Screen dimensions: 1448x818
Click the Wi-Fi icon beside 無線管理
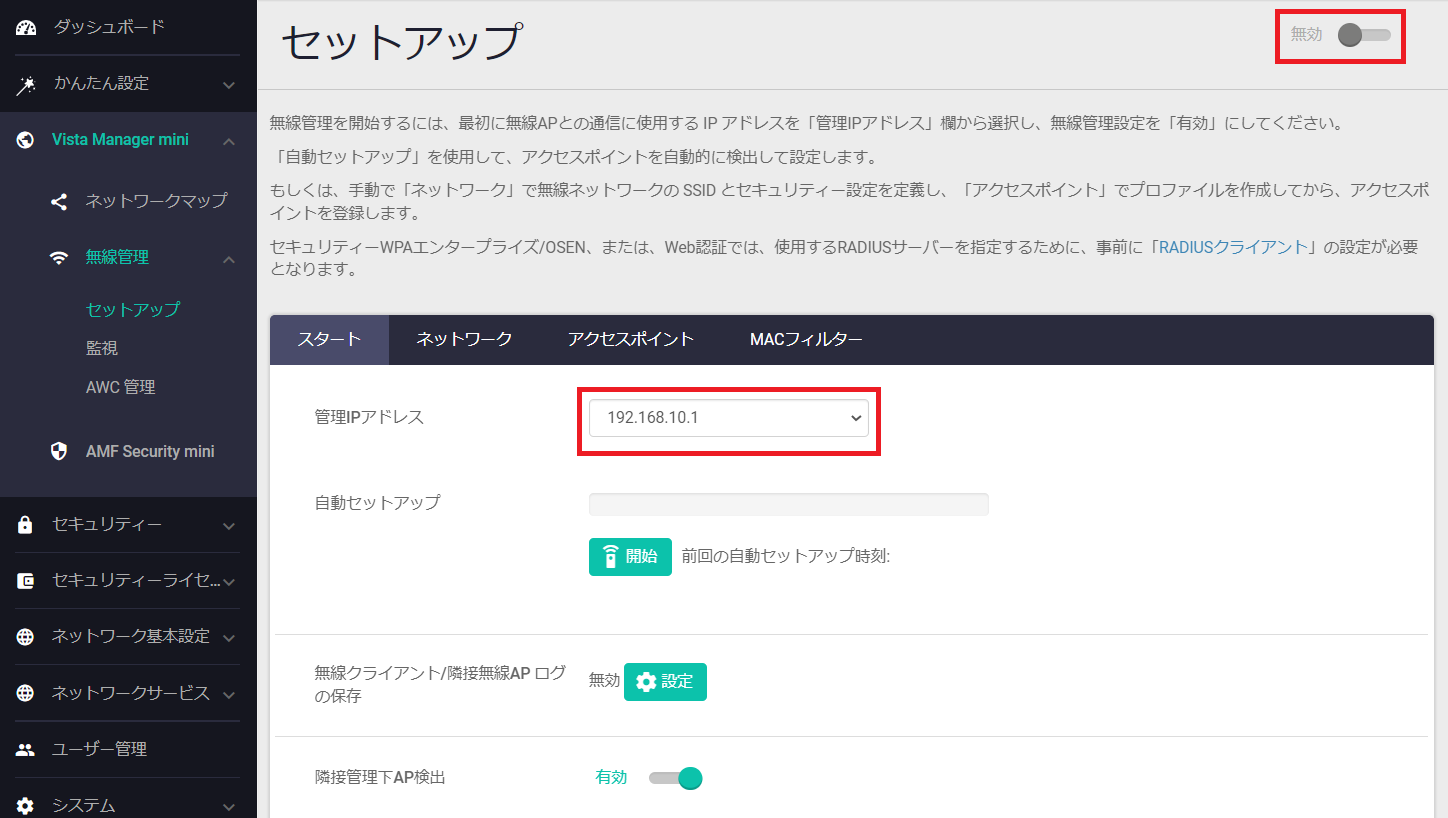click(x=59, y=258)
